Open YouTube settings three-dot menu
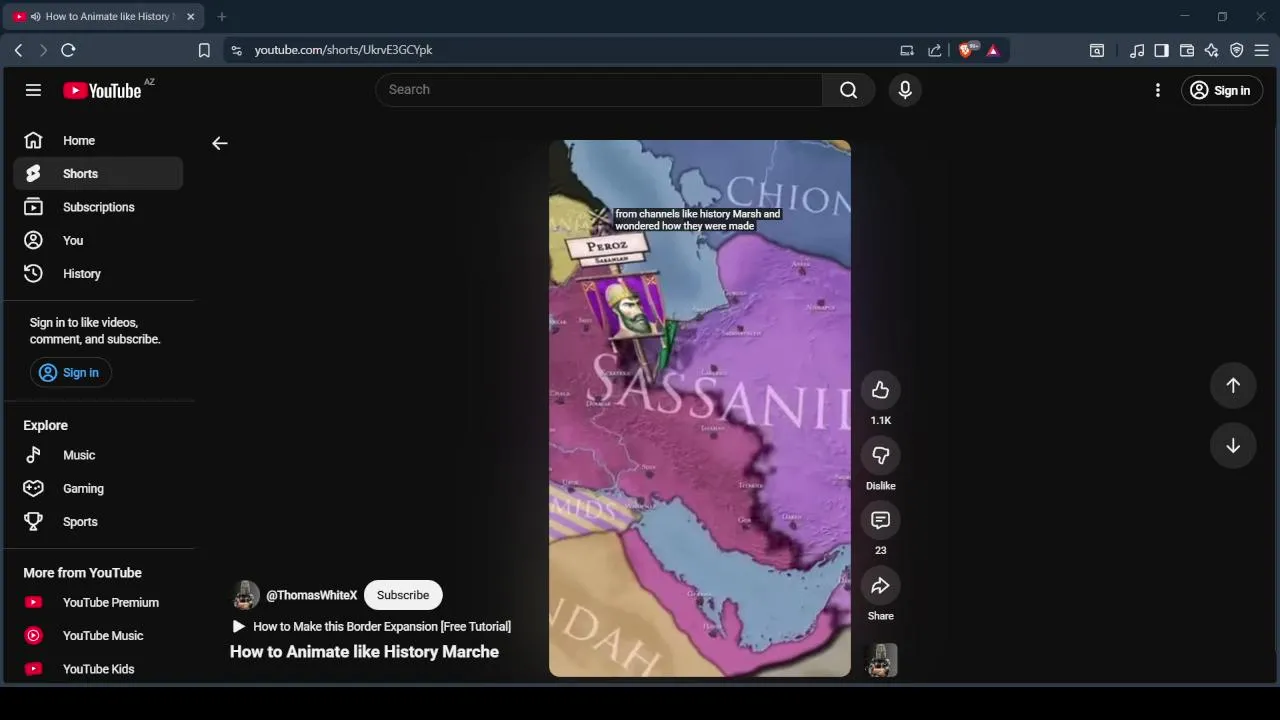Viewport: 1280px width, 720px height. coord(1158,90)
